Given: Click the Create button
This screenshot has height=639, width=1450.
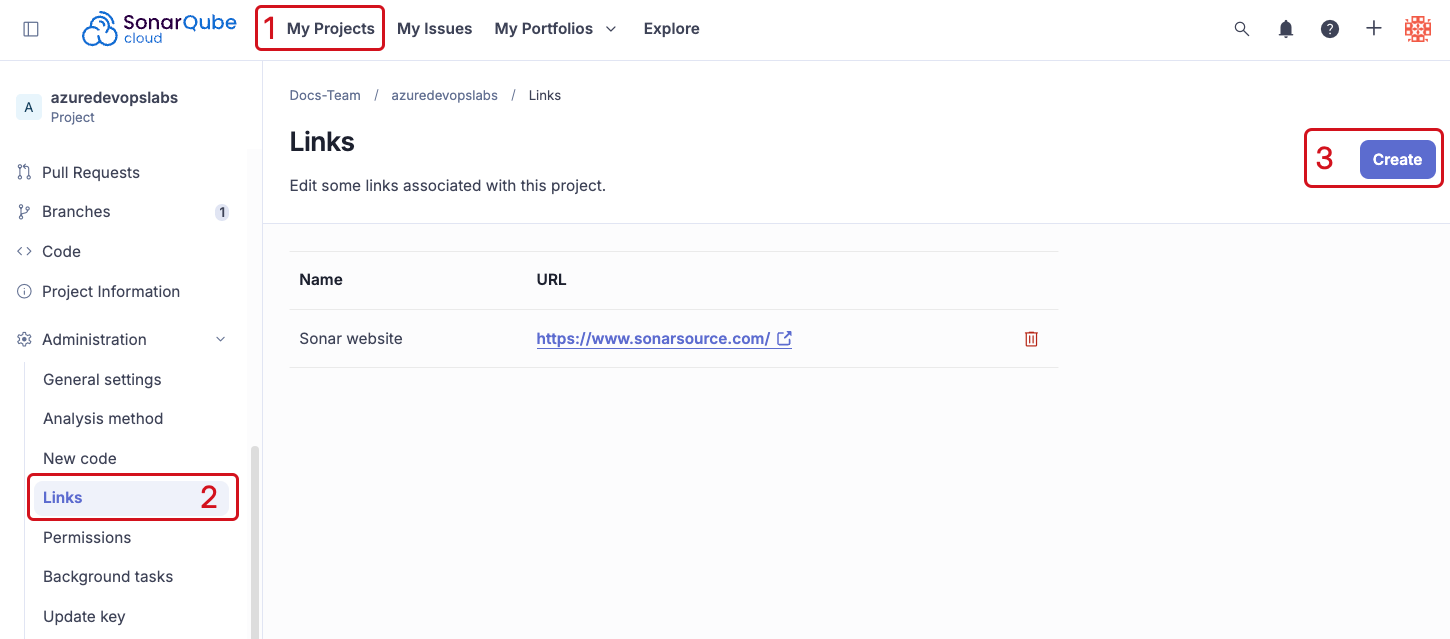Looking at the screenshot, I should (x=1397, y=160).
